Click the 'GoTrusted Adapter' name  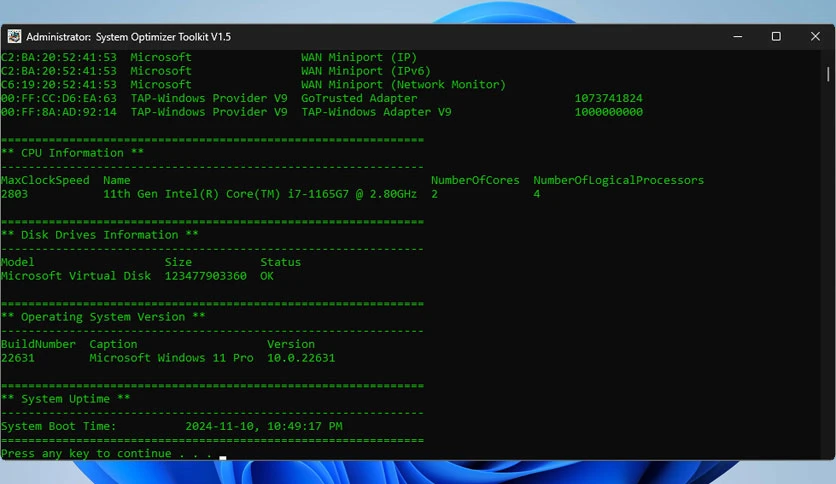(359, 99)
